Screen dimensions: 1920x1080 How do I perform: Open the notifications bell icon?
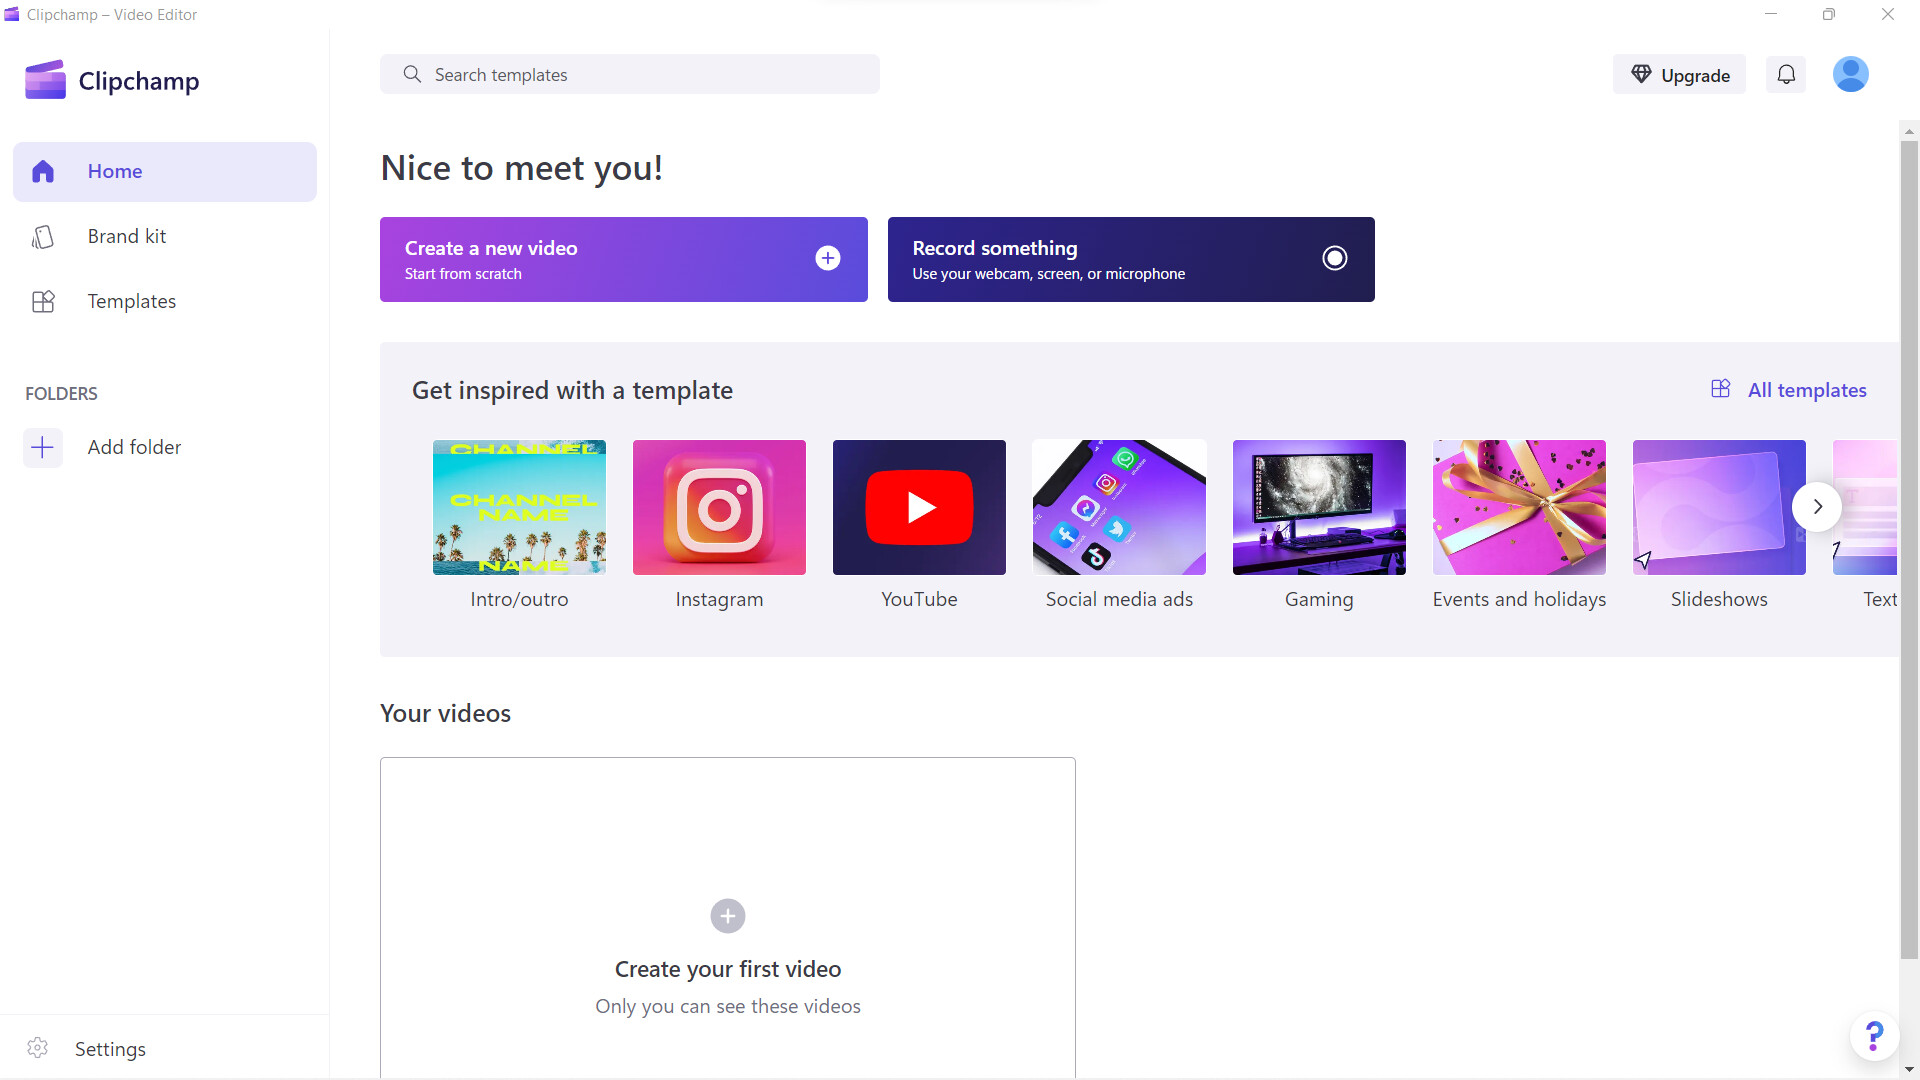pyautogui.click(x=1786, y=74)
